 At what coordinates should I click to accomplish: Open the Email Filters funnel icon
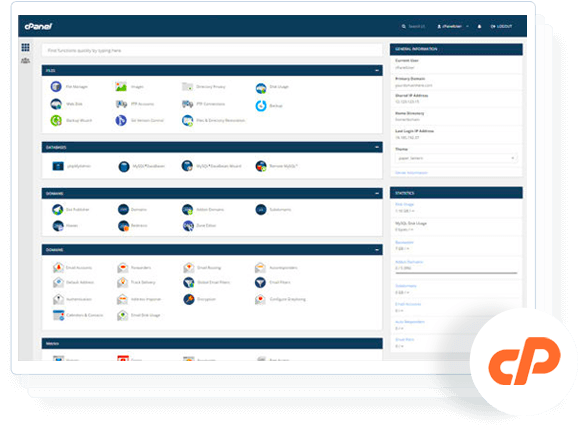click(260, 282)
